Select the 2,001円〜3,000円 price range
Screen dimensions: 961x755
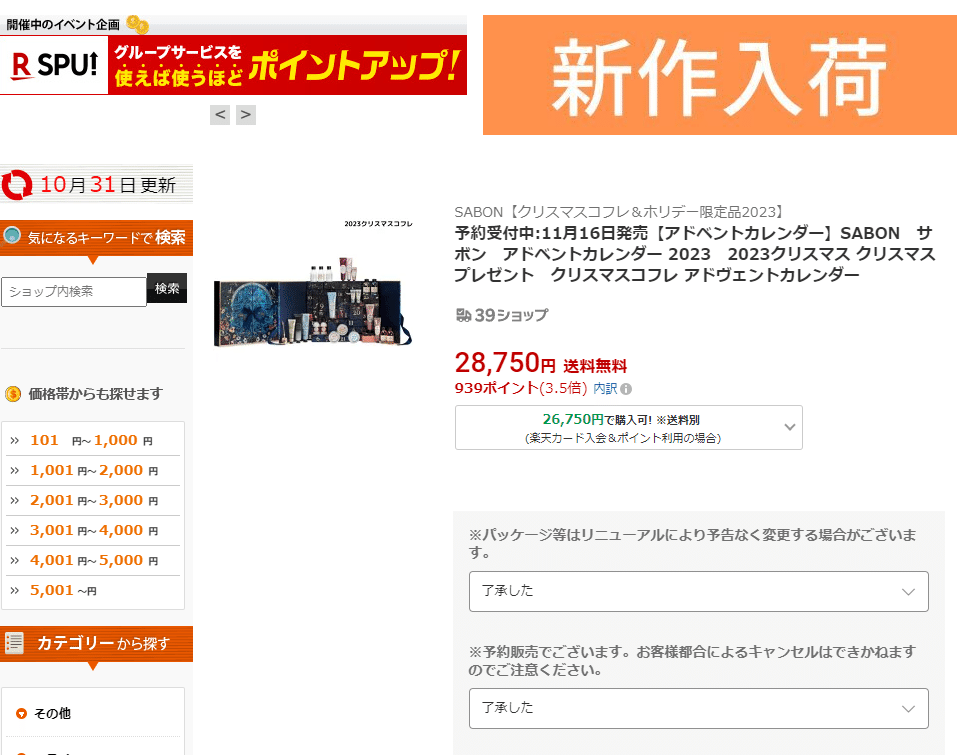[93, 501]
